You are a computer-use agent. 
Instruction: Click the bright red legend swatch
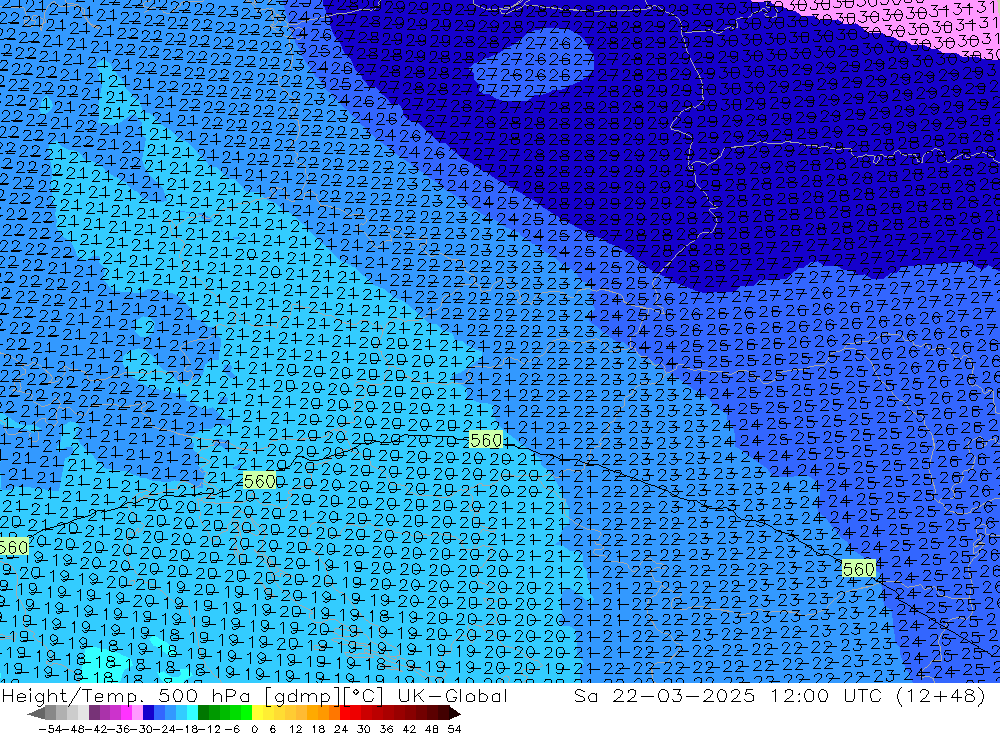click(x=345, y=712)
